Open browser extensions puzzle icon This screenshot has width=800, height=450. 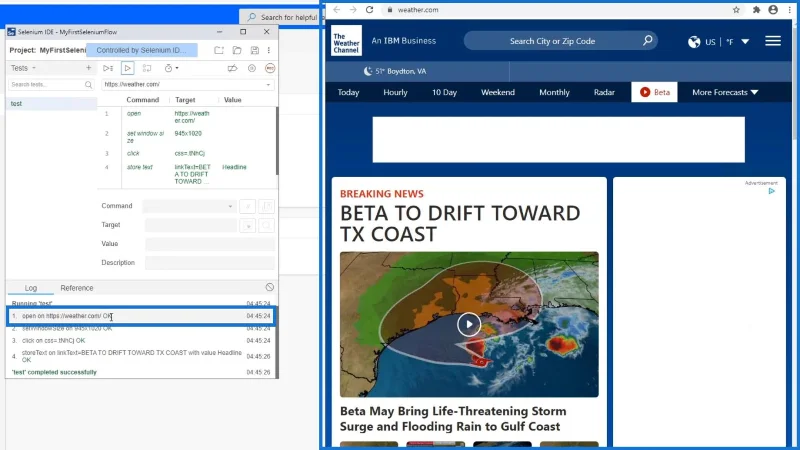click(756, 10)
